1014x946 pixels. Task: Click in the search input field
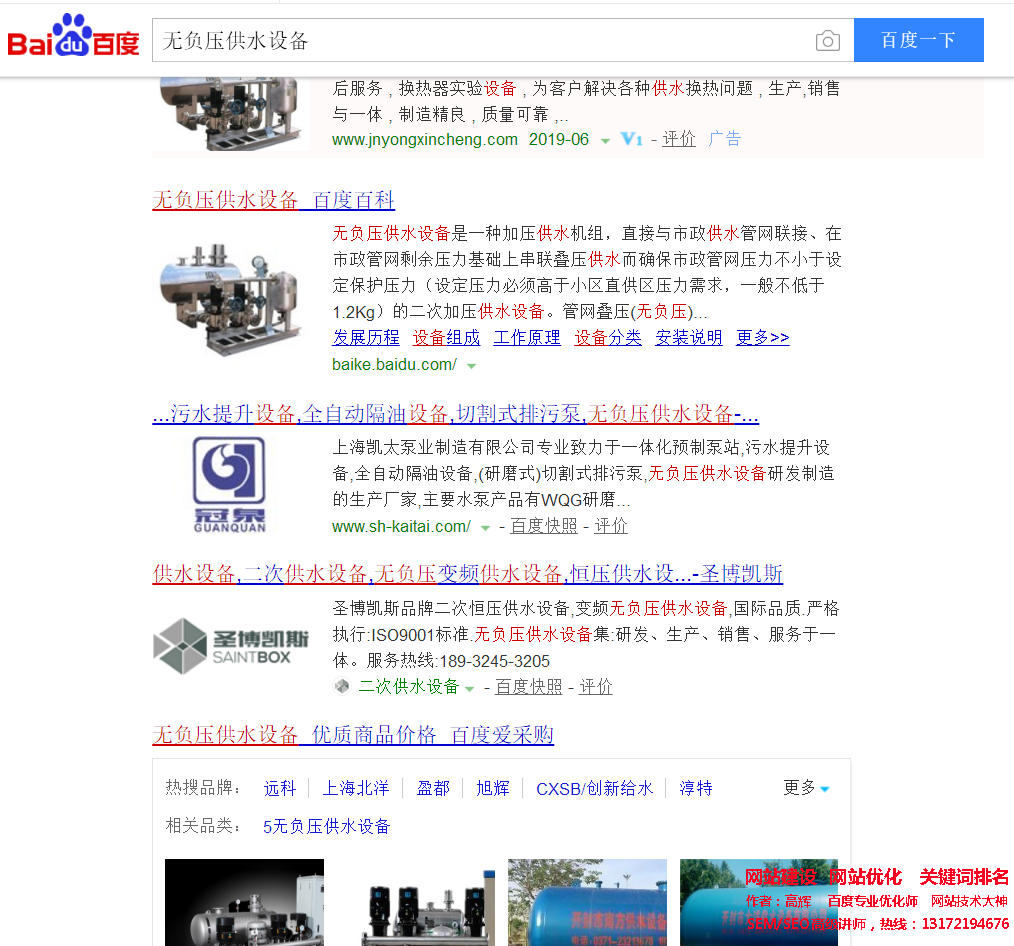point(480,41)
